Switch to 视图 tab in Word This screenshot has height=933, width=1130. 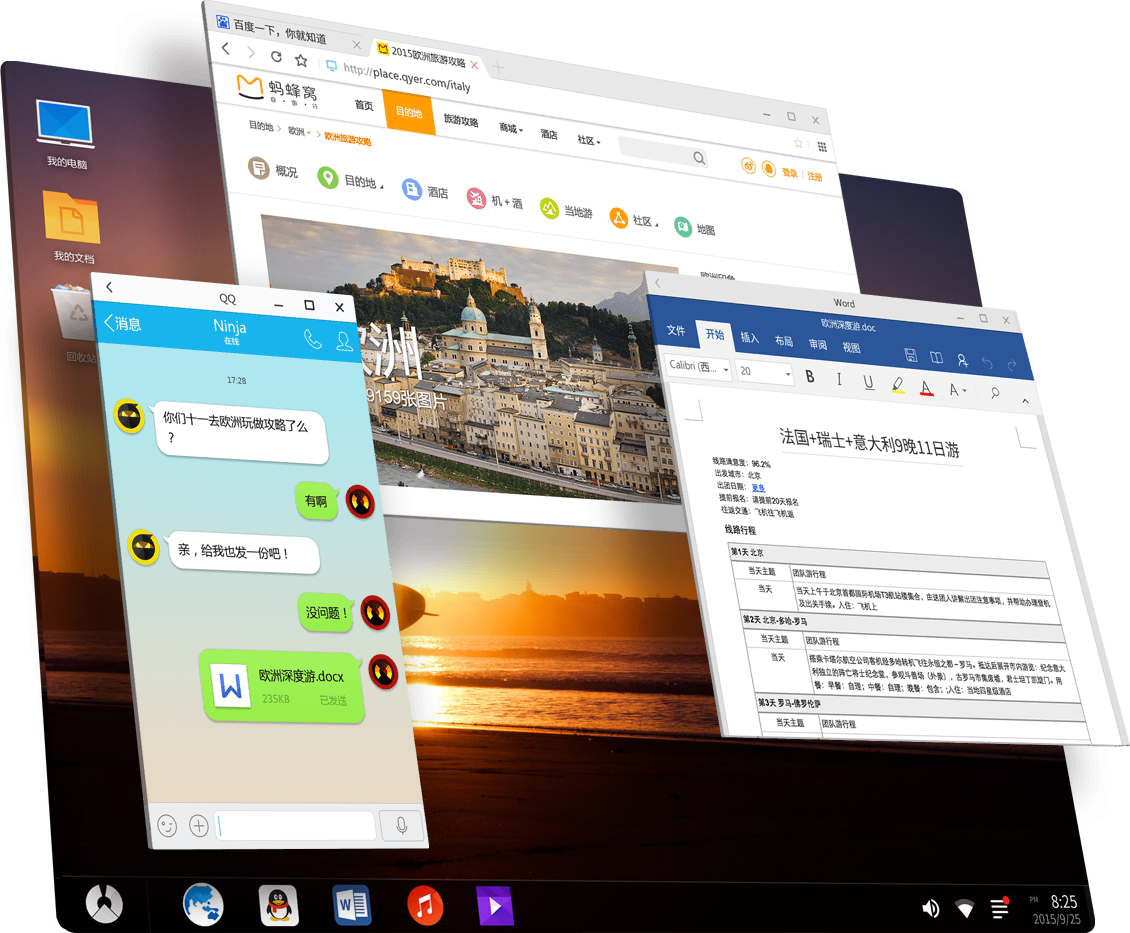pos(851,348)
